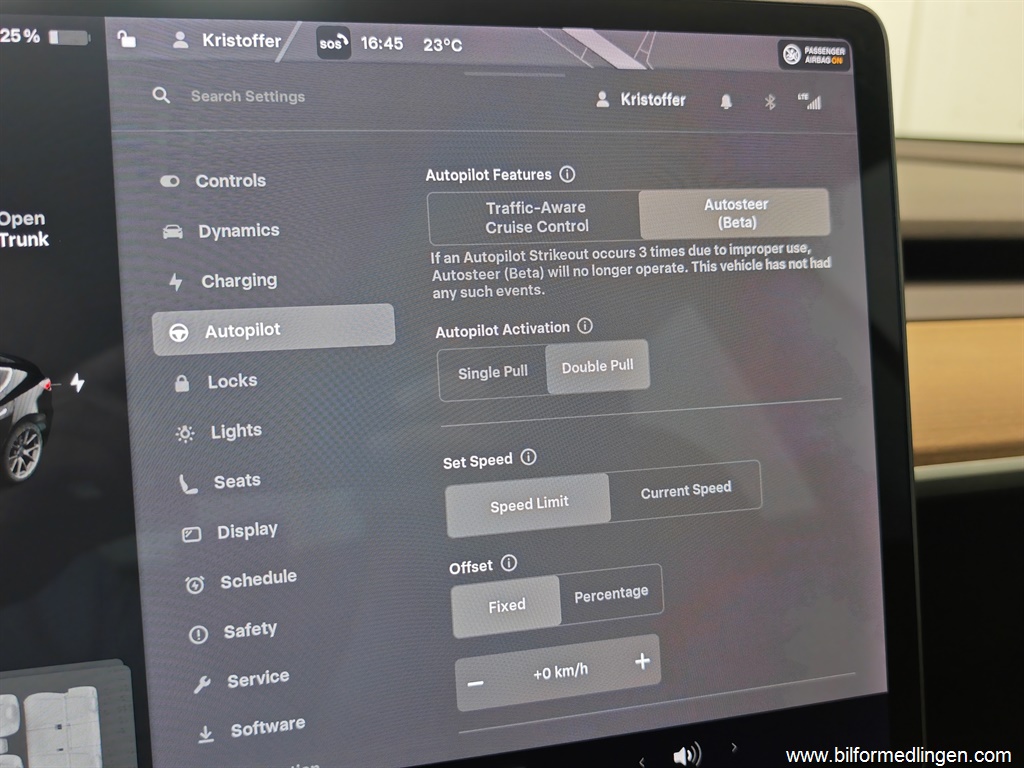
Task: Open Kristoffer profile in settings header
Action: click(641, 99)
